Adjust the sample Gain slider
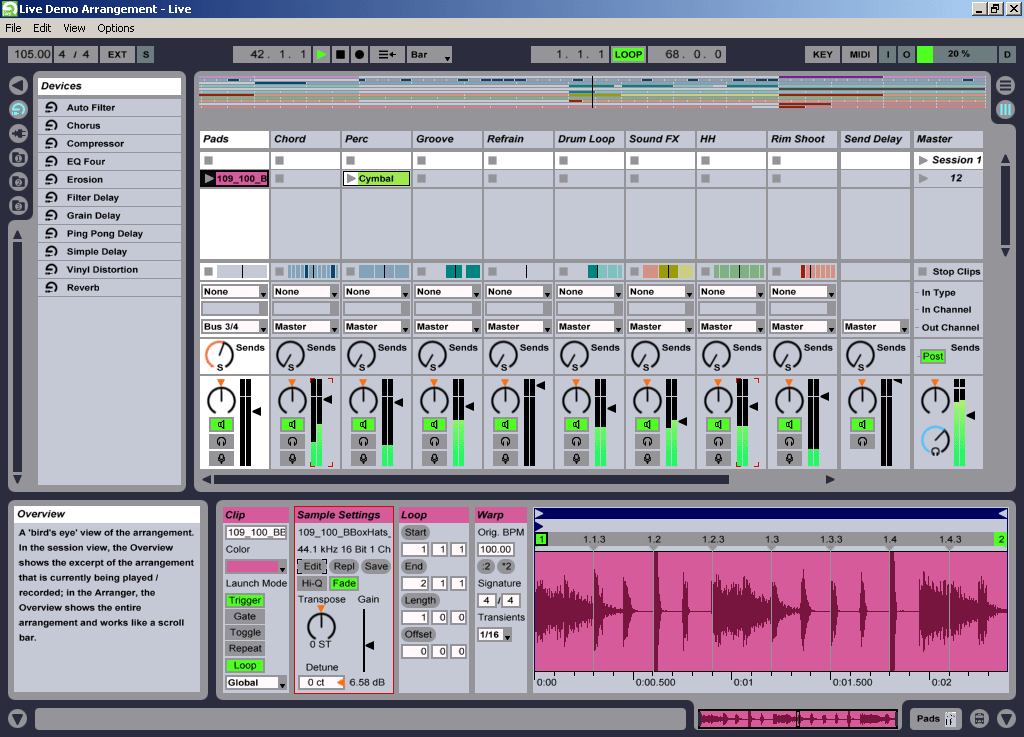Viewport: 1024px width, 737px height. click(369, 645)
